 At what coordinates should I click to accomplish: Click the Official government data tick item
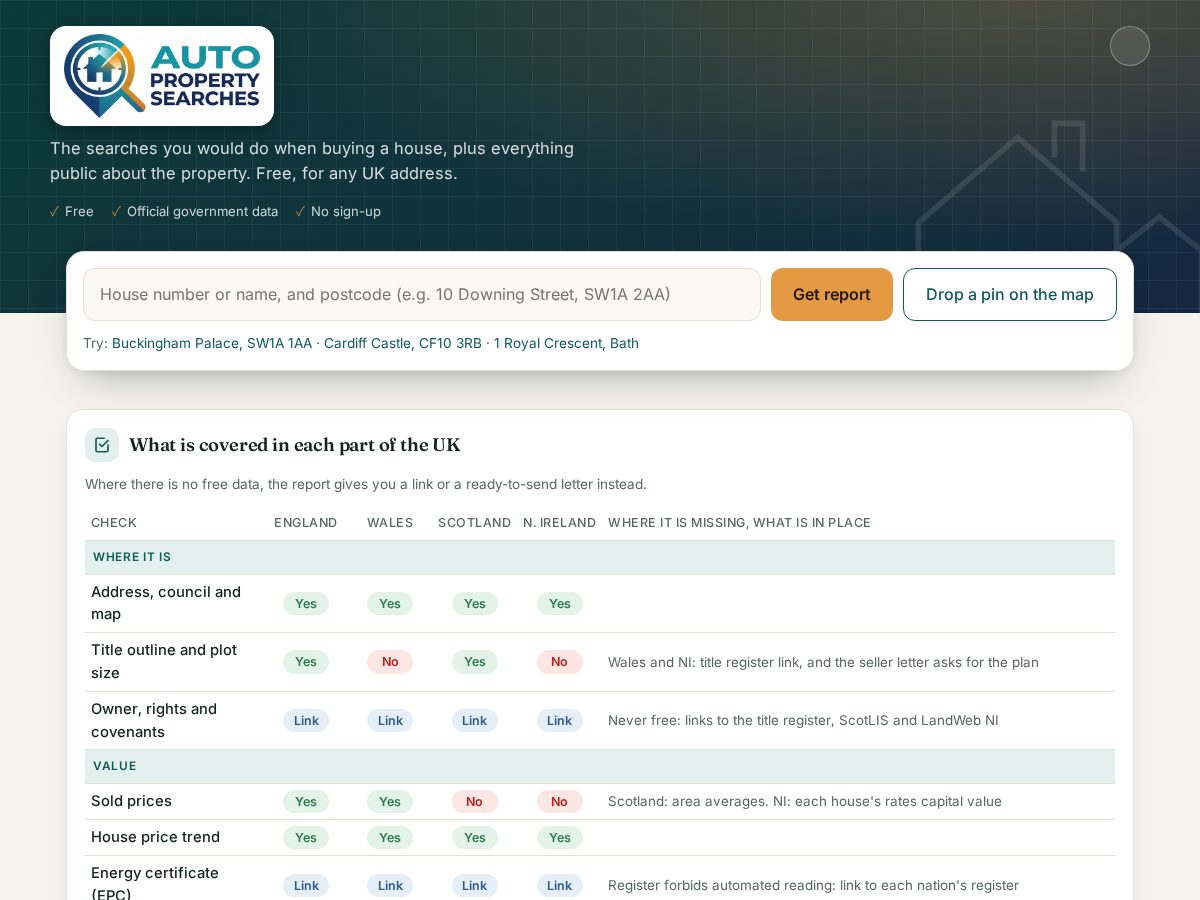click(195, 211)
